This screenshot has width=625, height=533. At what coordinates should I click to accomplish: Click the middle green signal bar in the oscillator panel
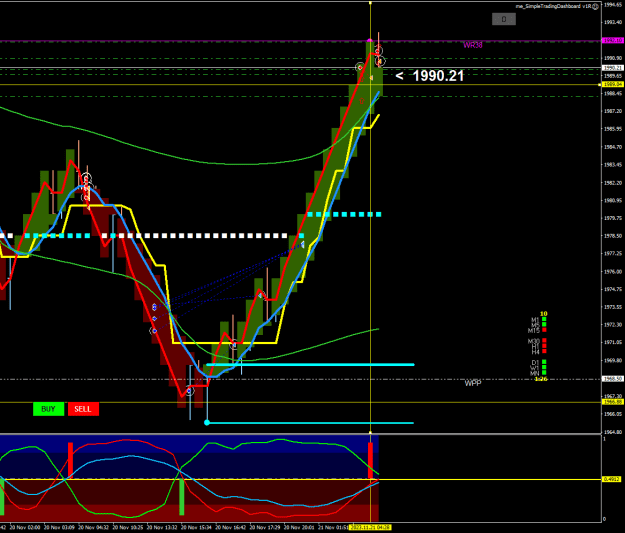(182, 497)
